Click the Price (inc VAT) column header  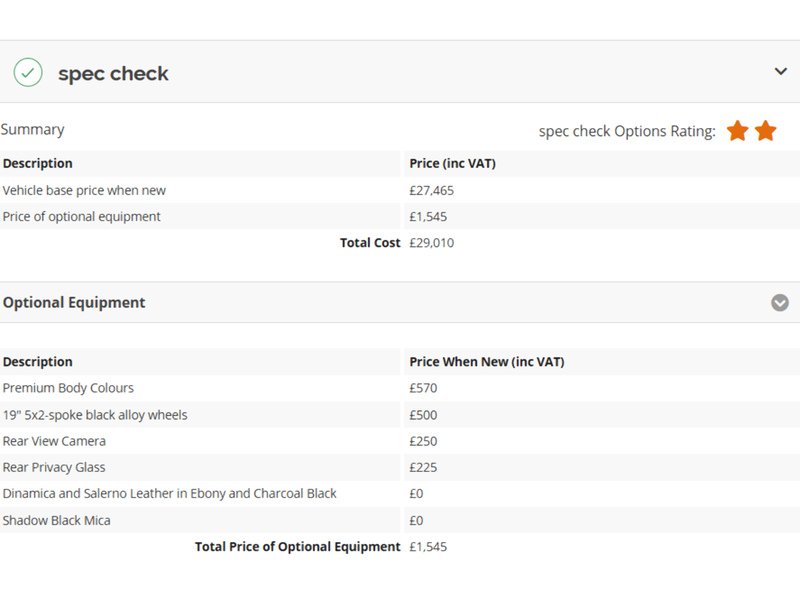click(452, 163)
